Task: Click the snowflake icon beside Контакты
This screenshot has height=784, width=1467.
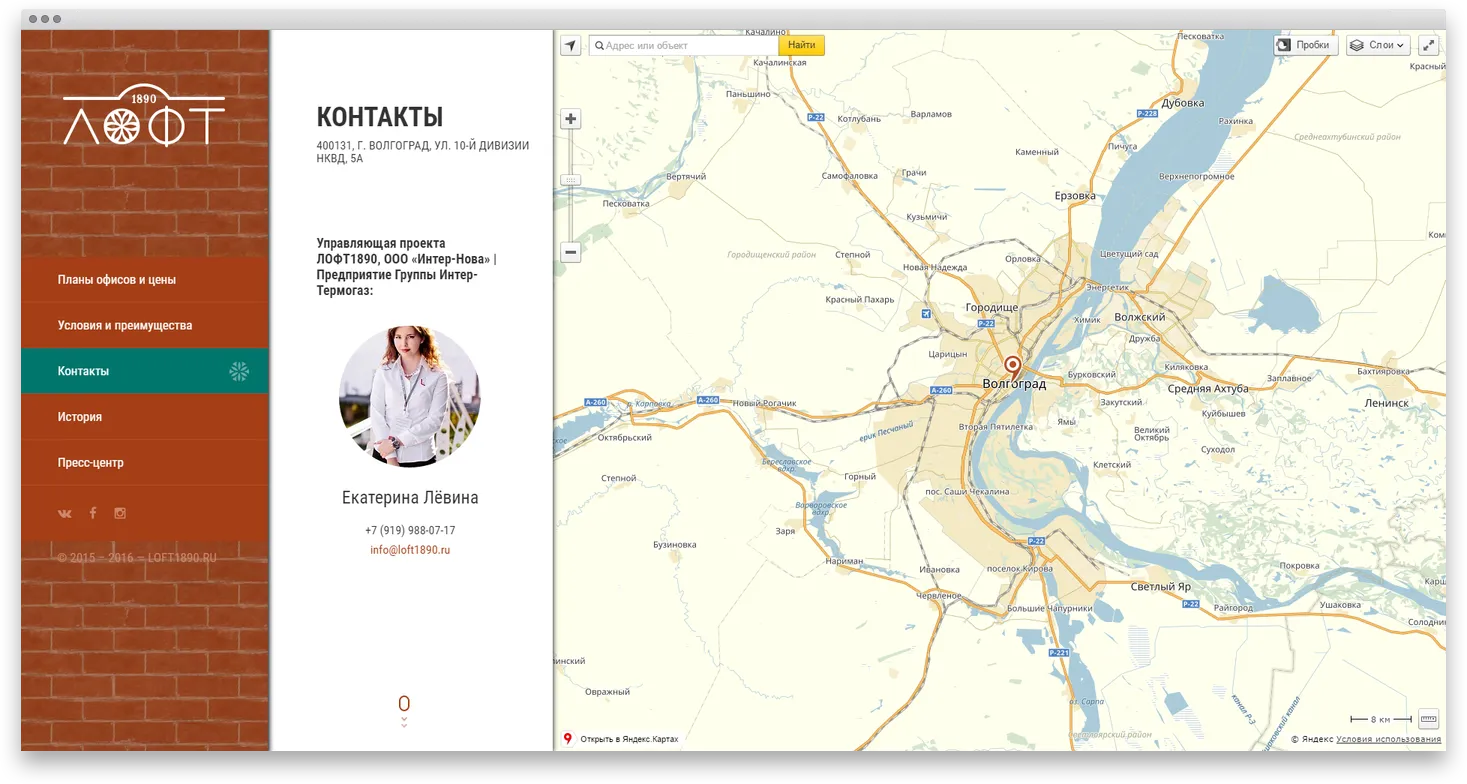Action: [x=239, y=371]
